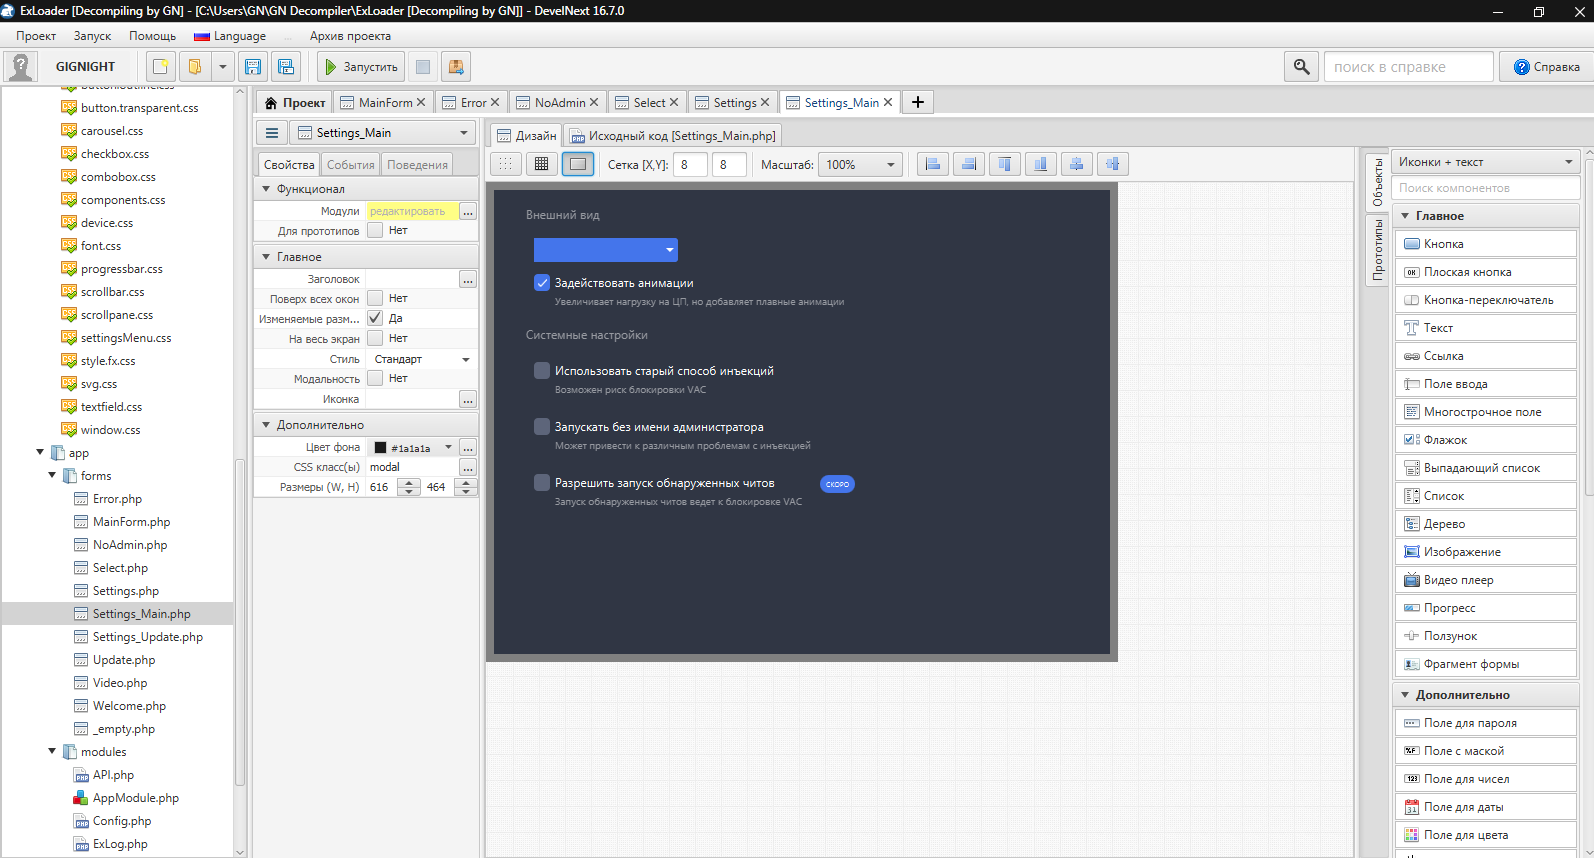The image size is (1594, 858).
Task: Collapse the modules folder in tree
Action: click(x=52, y=752)
